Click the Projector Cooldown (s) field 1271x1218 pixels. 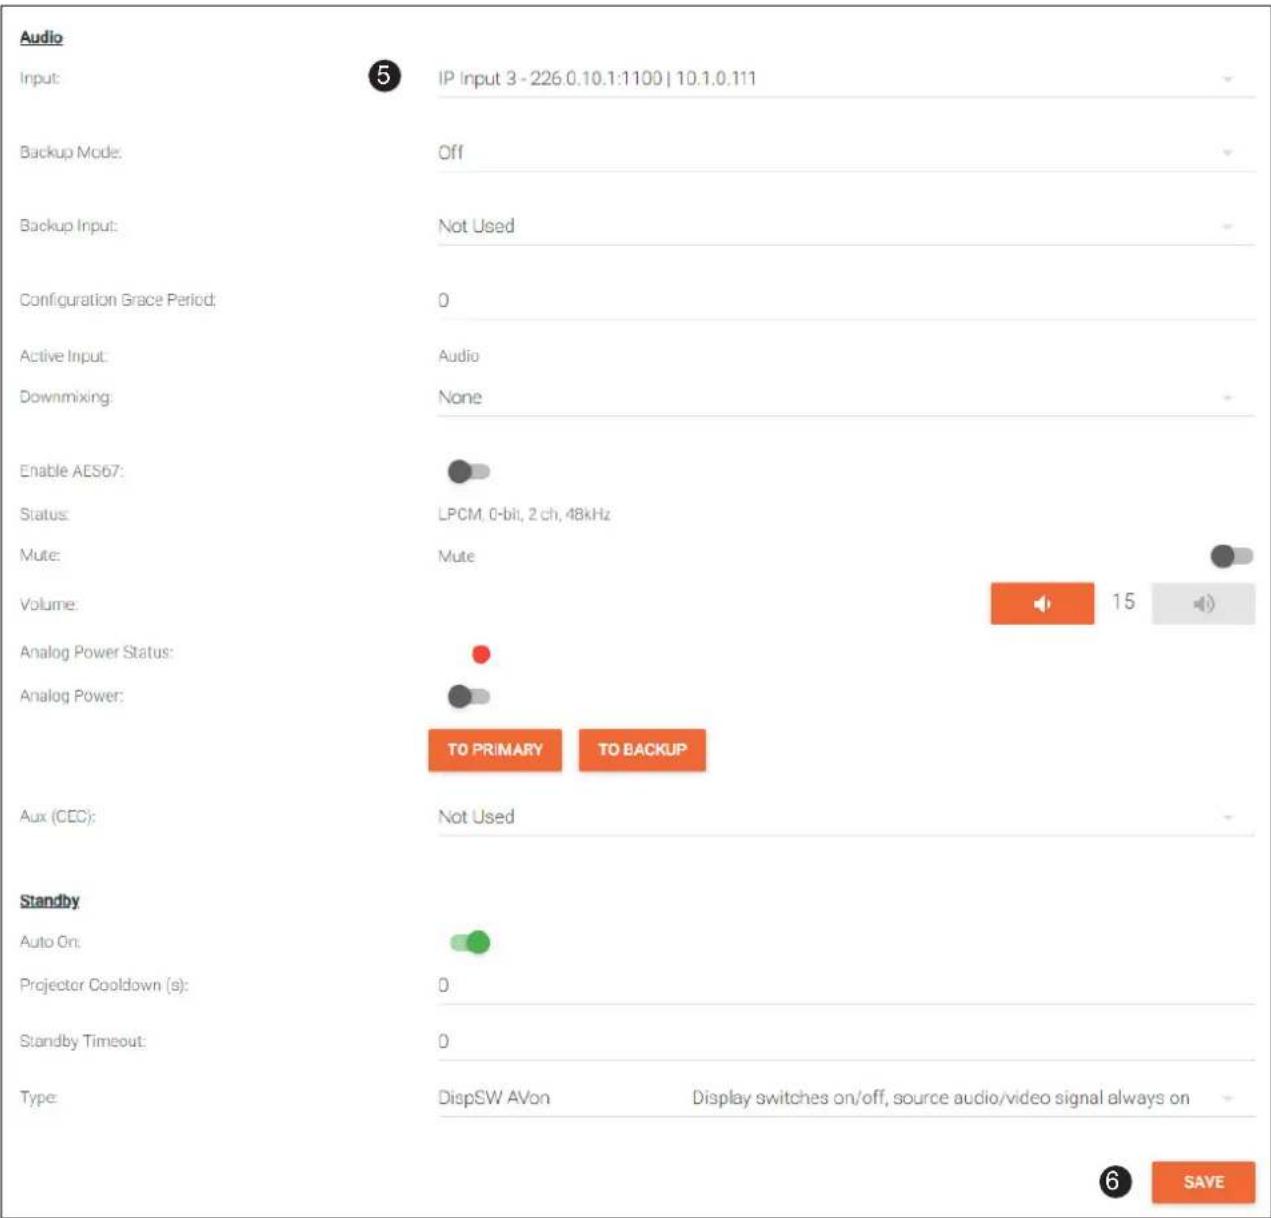[x=846, y=985]
